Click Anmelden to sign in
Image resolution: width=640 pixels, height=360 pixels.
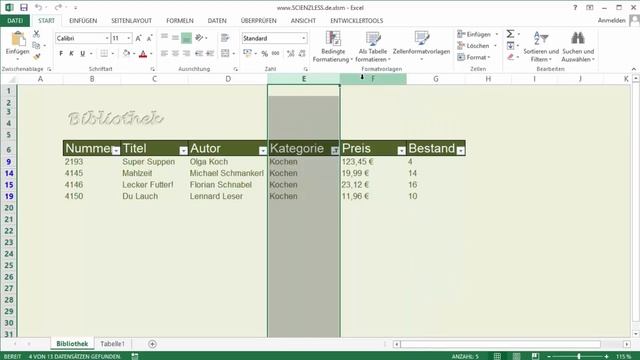click(611, 20)
